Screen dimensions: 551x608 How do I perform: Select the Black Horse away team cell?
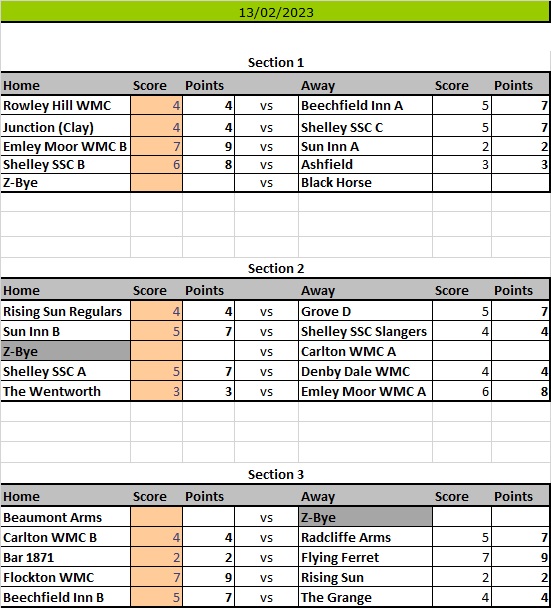point(365,182)
